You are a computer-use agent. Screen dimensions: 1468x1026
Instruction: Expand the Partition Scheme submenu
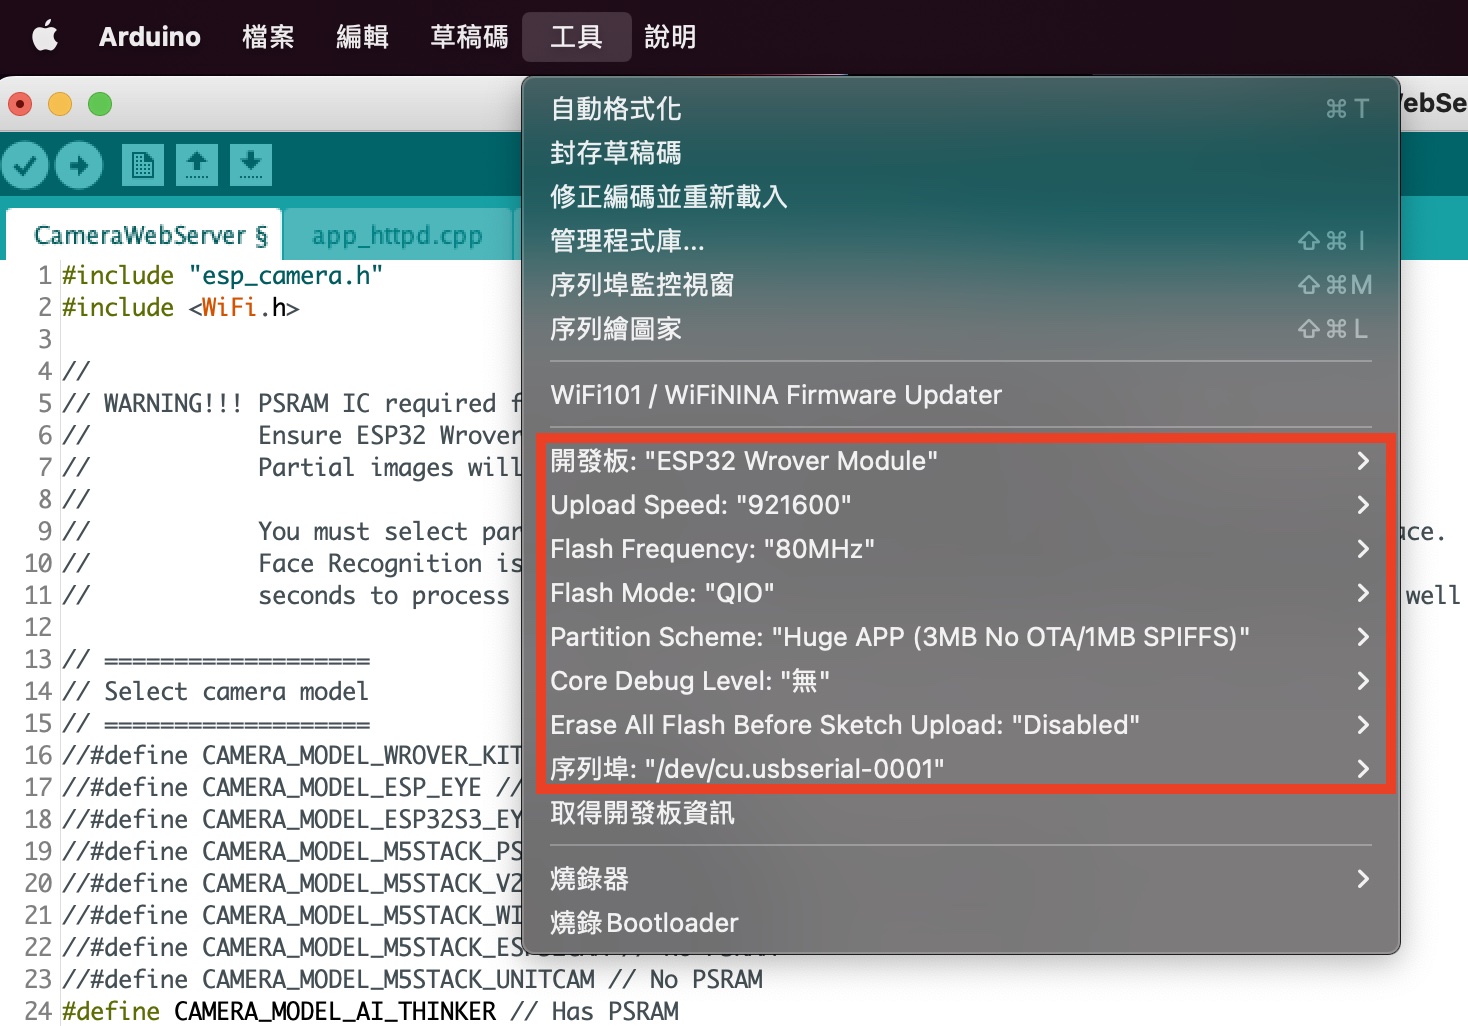[x=961, y=637]
